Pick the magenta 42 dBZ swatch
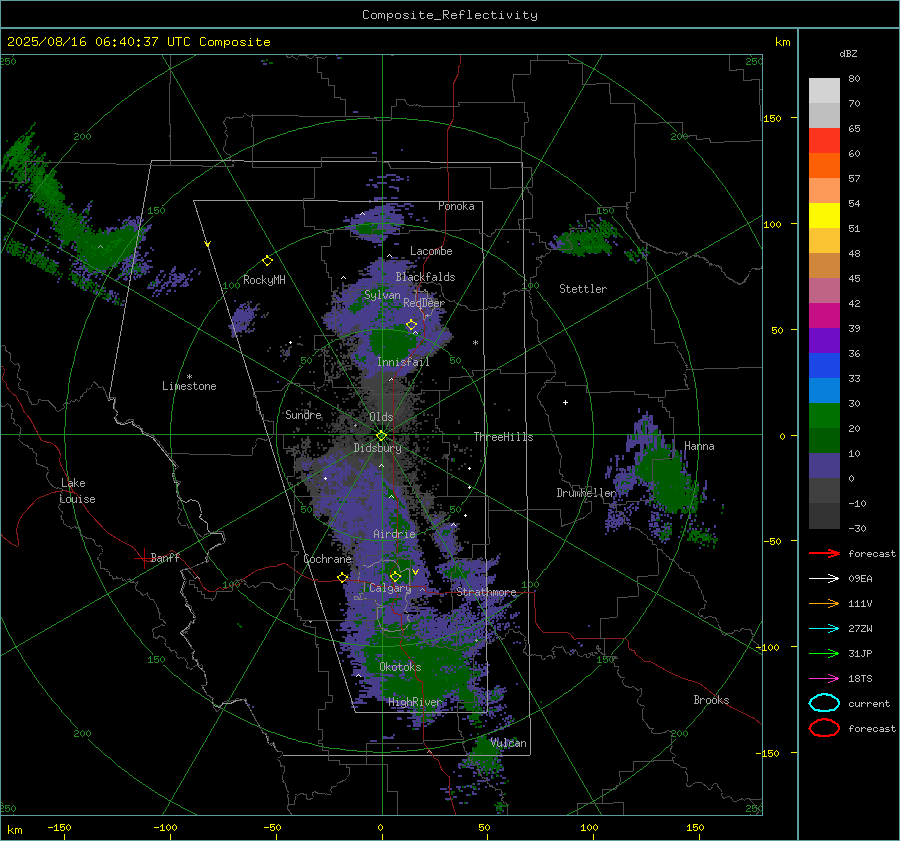The width and height of the screenshot is (900, 841). point(824,315)
